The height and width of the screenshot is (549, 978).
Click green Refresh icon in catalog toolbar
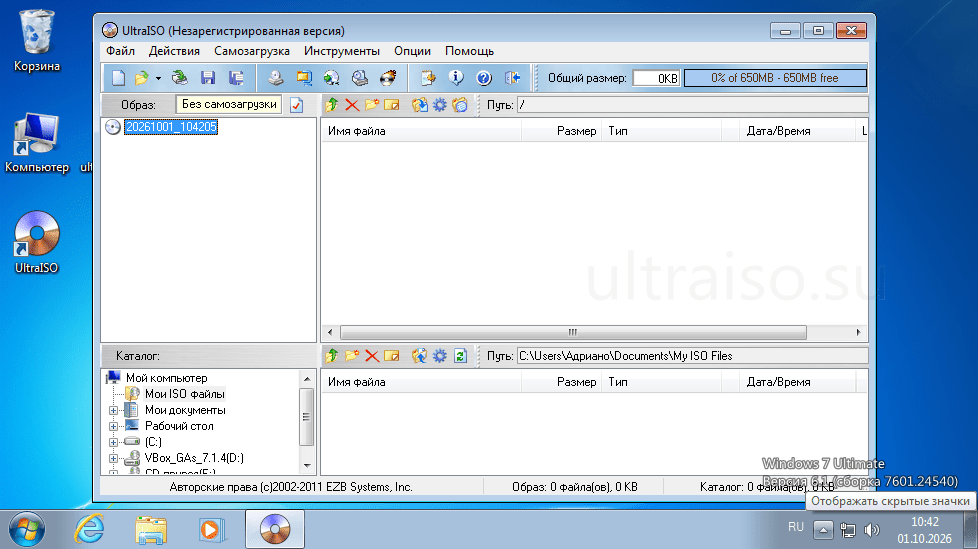[x=460, y=356]
